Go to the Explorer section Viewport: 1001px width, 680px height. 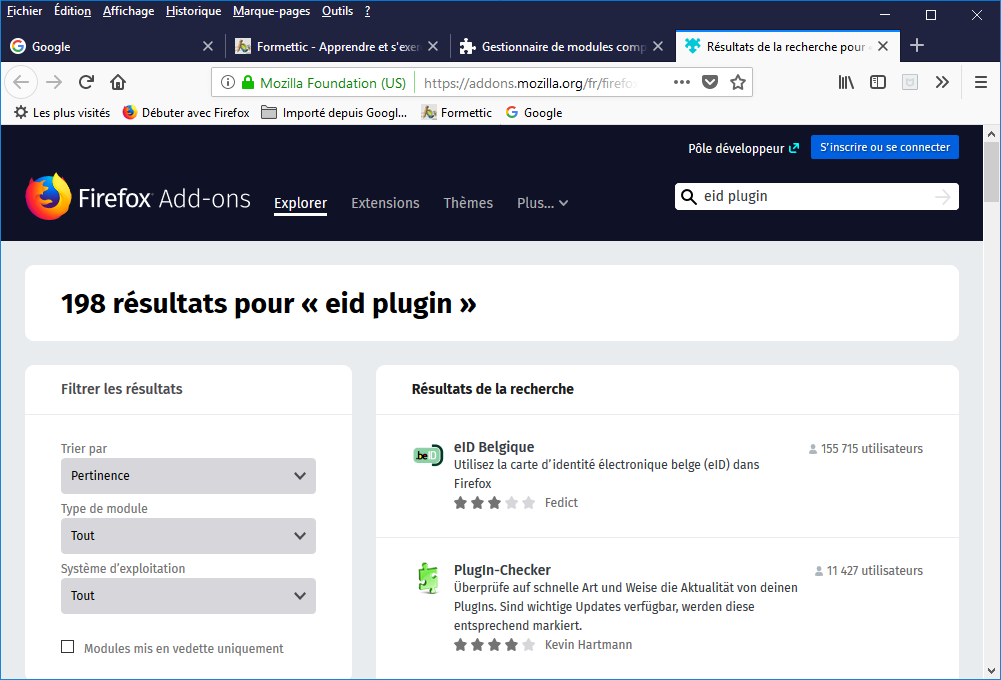click(300, 203)
